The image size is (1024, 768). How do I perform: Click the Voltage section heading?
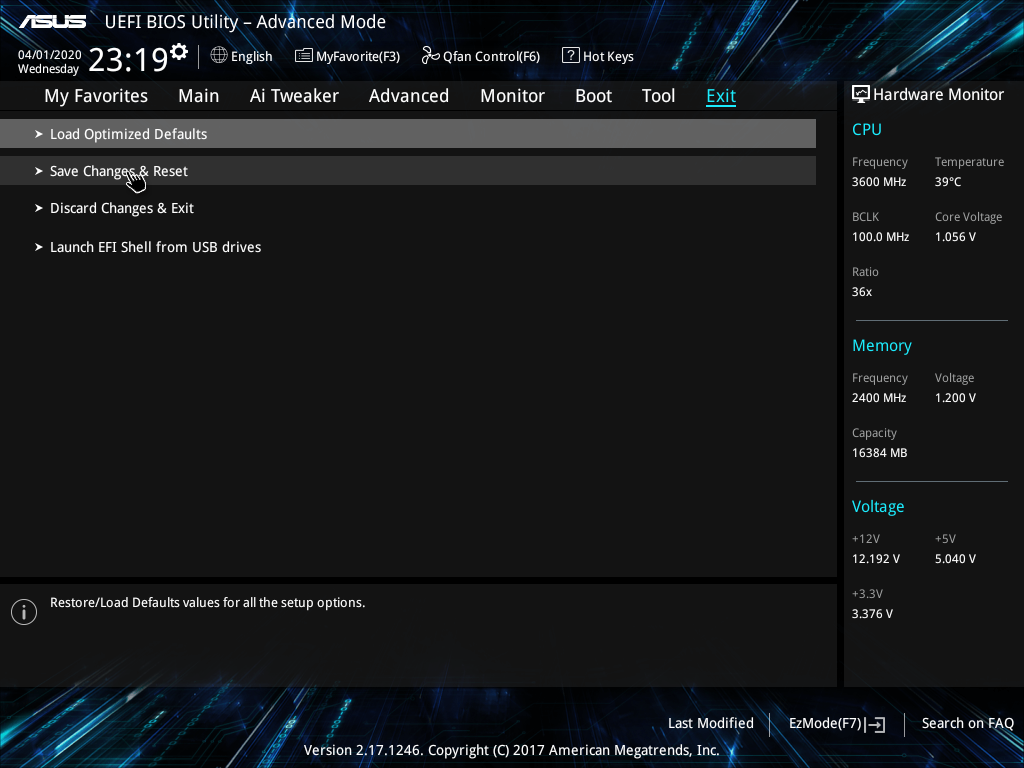878,507
